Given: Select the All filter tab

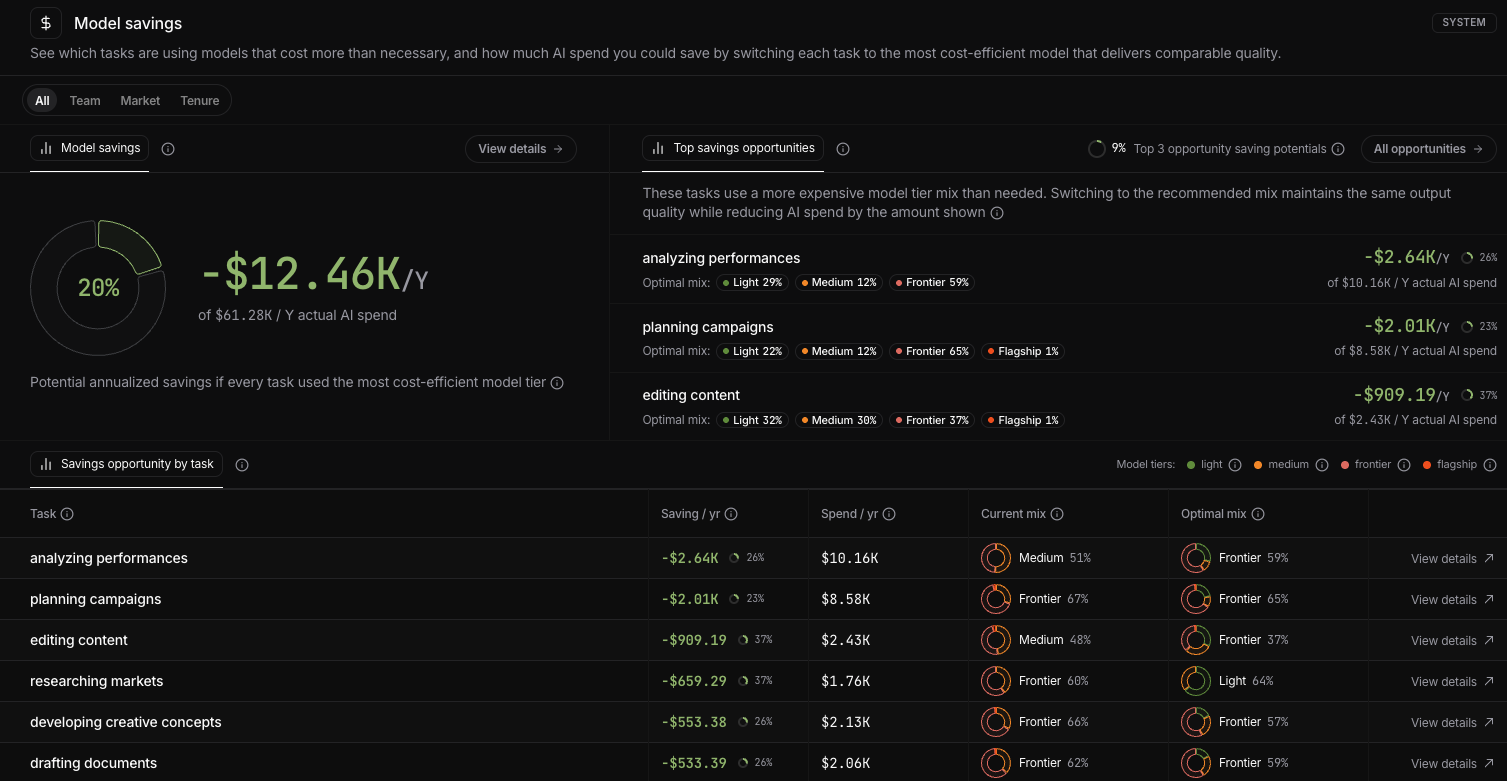Looking at the screenshot, I should pos(42,100).
